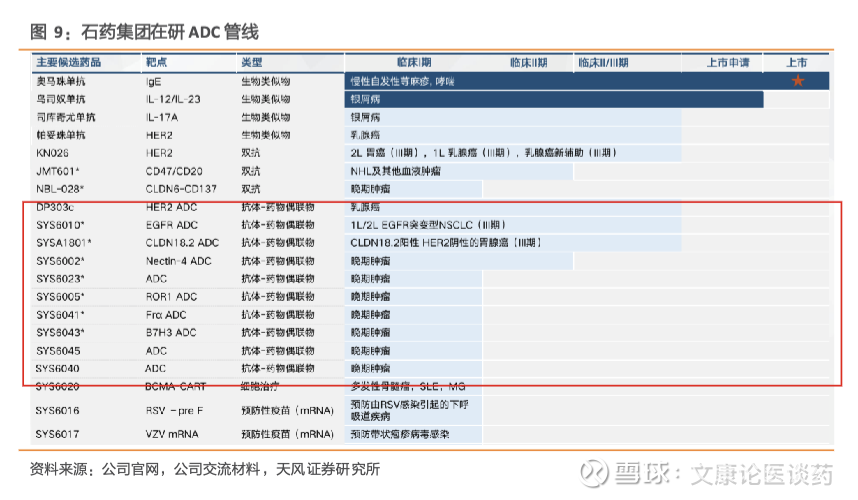Select the Nectin-4 ADC target cell
This screenshot has height=500, width=858.
click(178, 261)
